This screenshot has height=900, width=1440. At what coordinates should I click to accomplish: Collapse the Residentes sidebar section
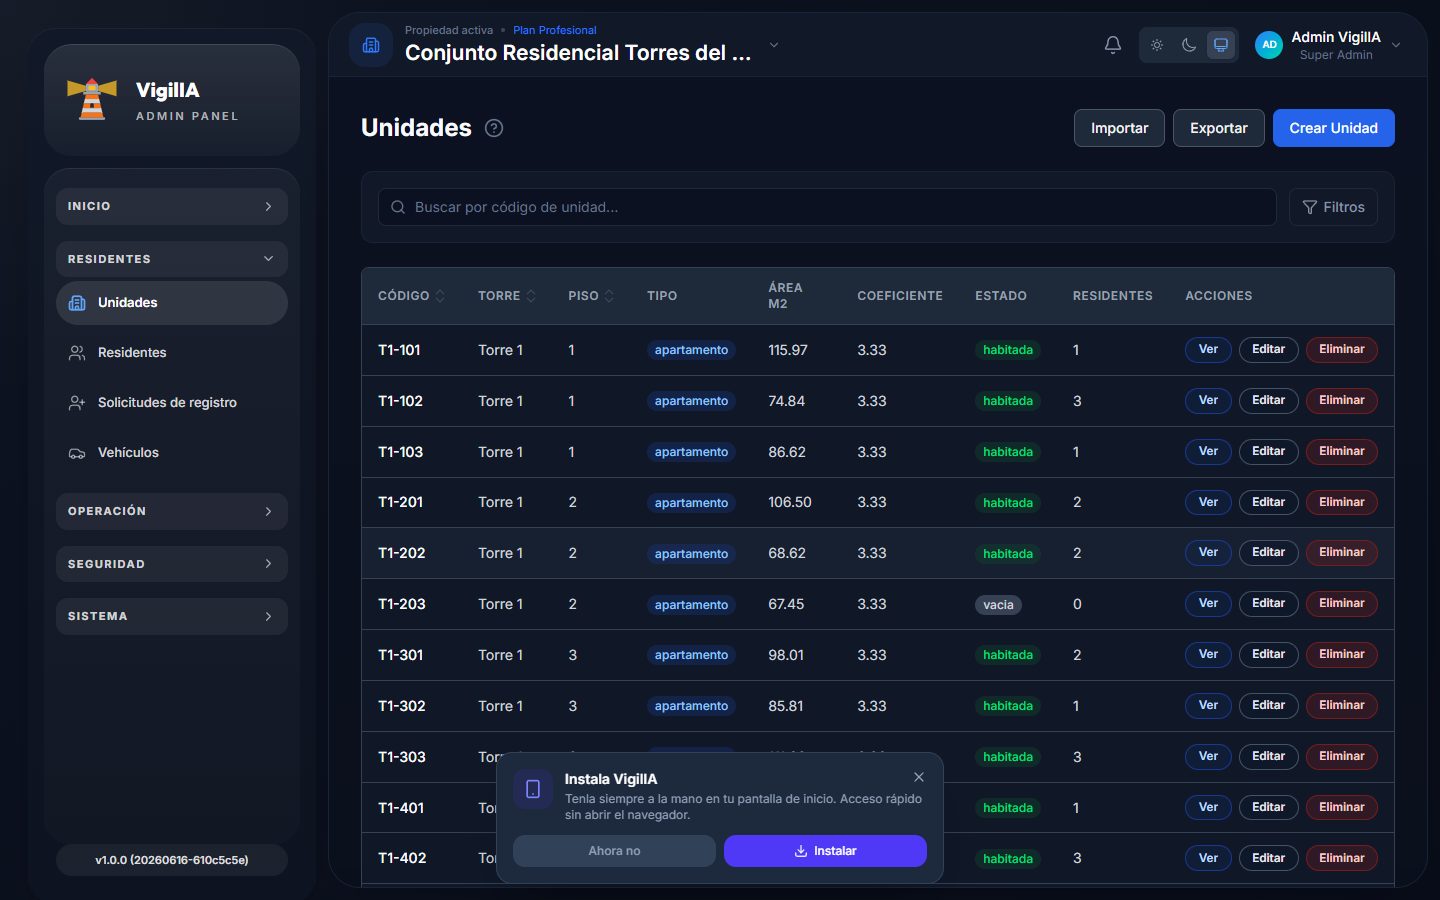172,259
